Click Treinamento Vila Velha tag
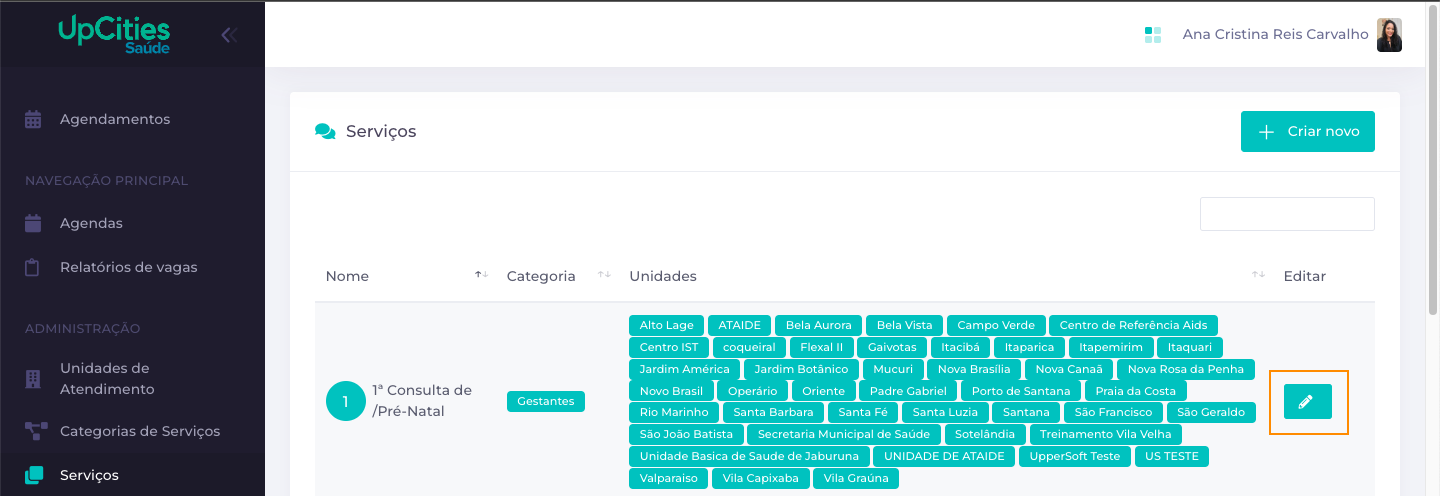 1106,434
